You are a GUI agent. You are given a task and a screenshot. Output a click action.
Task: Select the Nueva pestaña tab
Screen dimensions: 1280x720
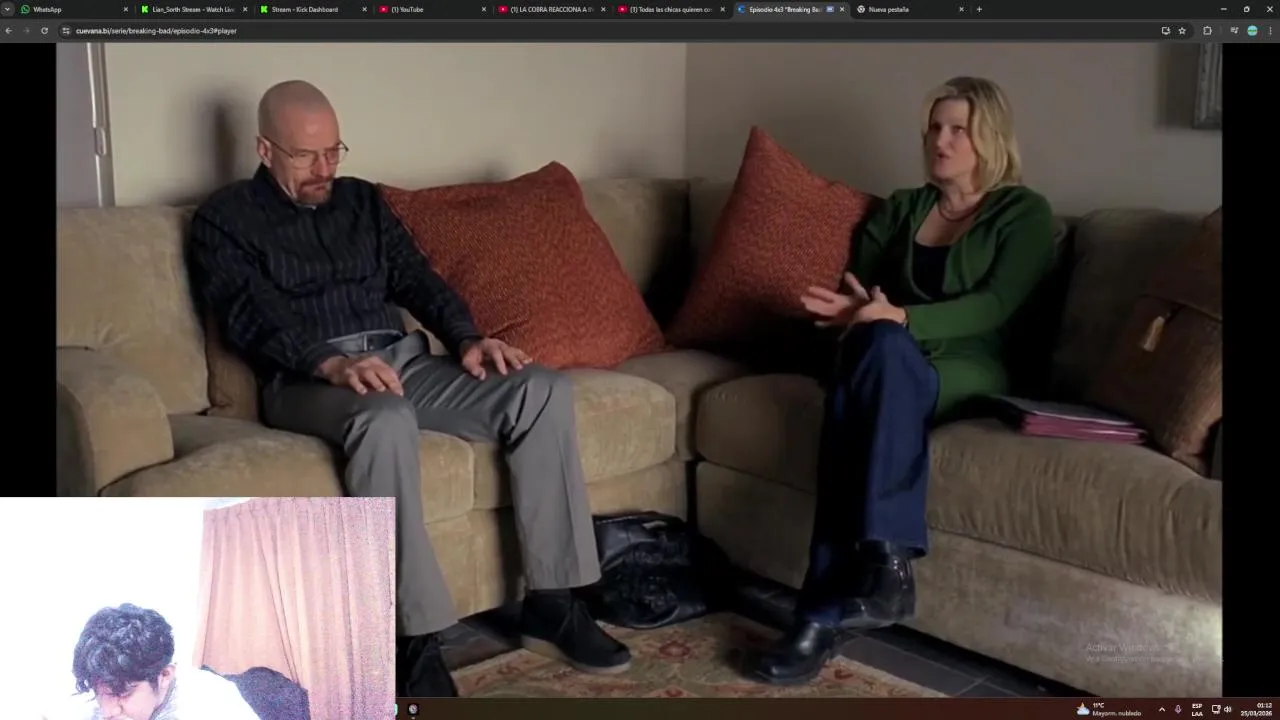tap(910, 9)
